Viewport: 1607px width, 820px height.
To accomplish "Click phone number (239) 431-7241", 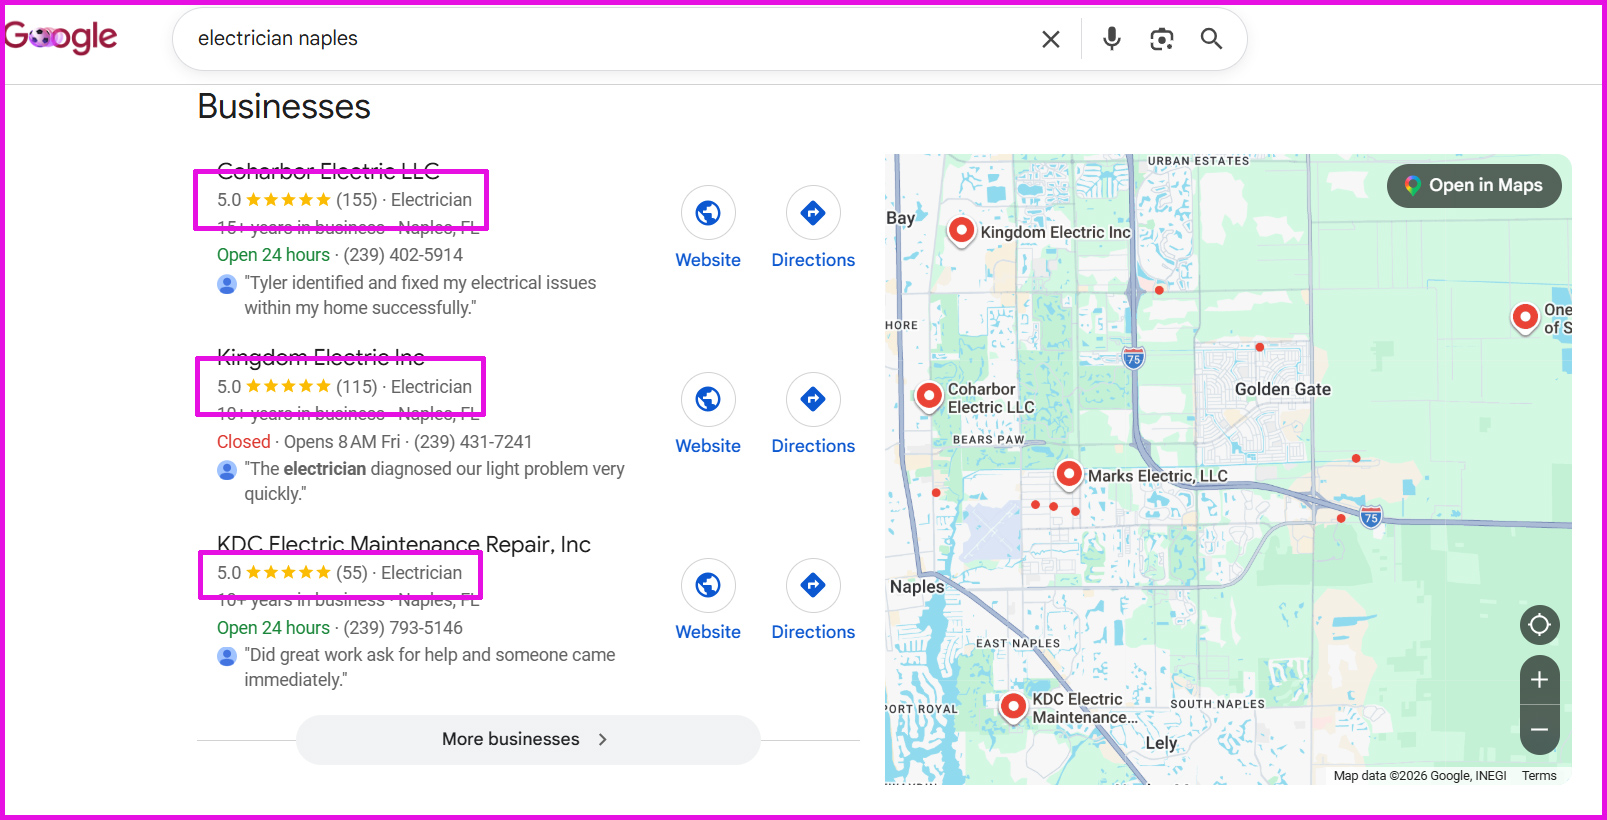I will pos(473,442).
